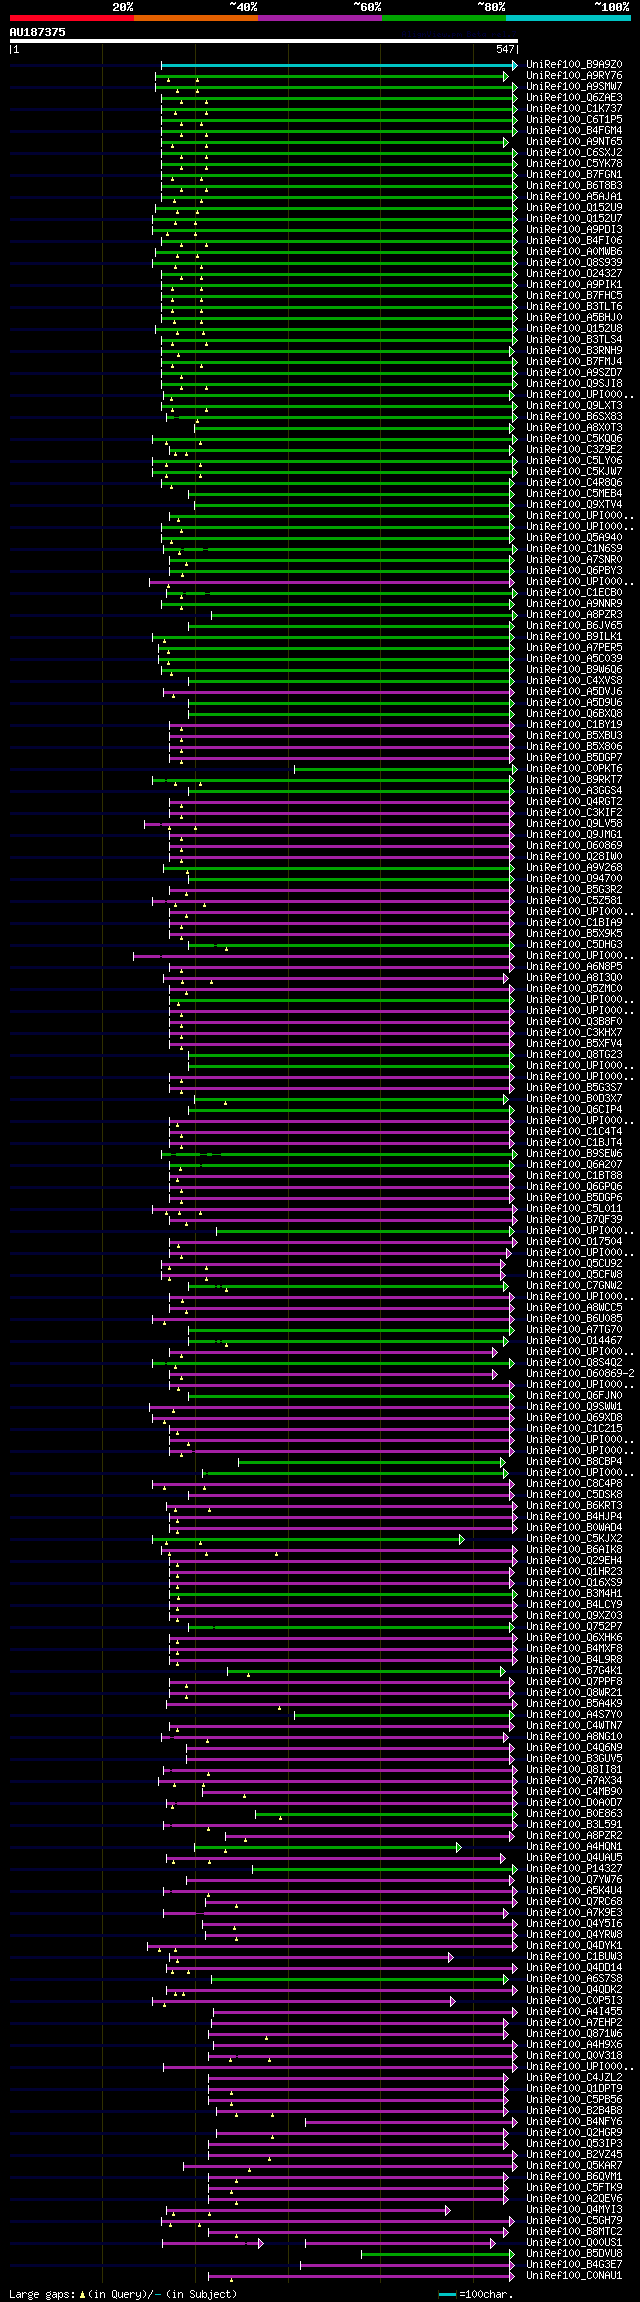Select the UniRef100_Q9SWW1 label

[x=574, y=1407]
